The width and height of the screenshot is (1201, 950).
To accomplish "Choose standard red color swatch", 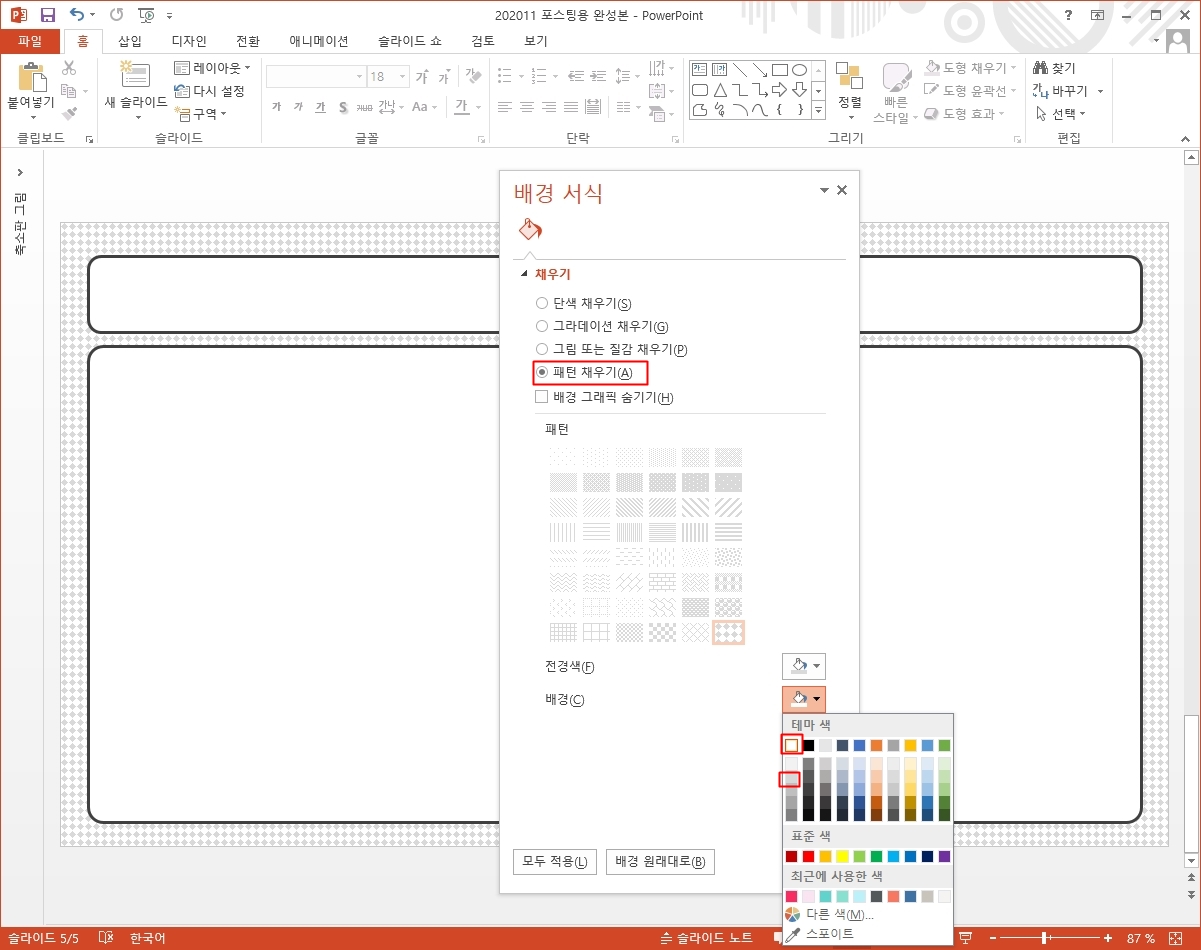I will coord(808,856).
